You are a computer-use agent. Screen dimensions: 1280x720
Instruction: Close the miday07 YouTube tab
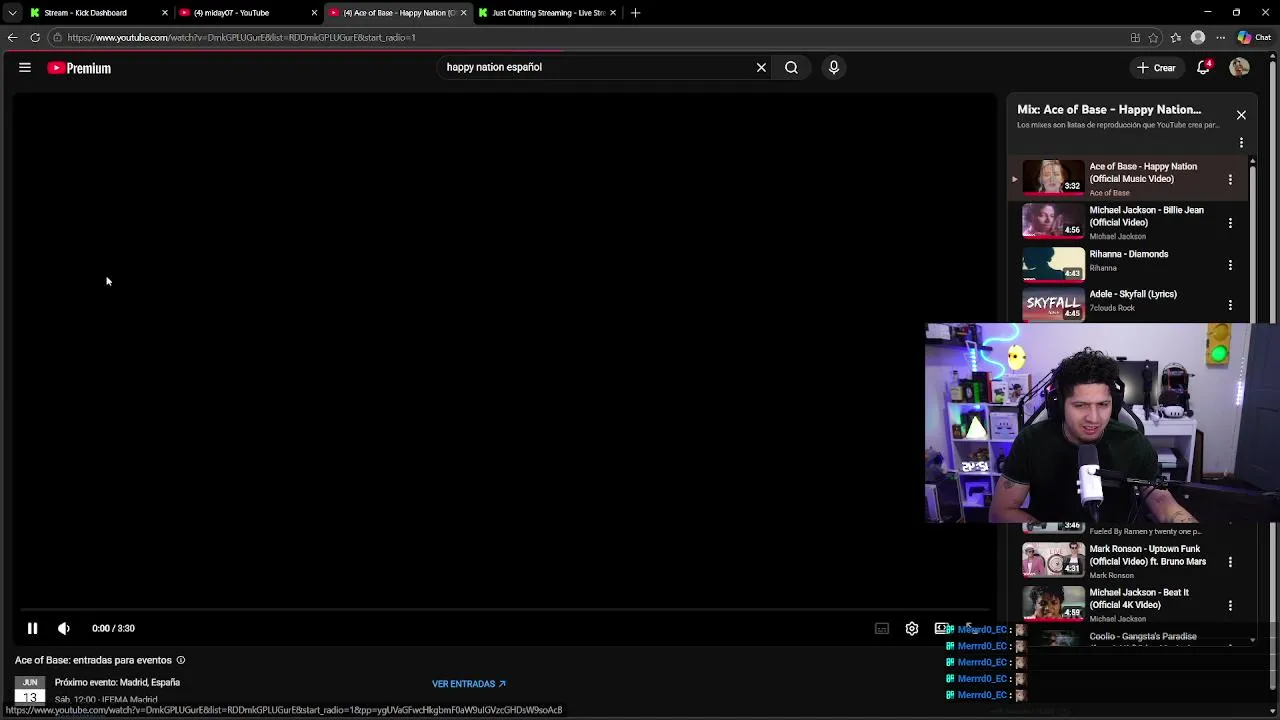tap(314, 13)
